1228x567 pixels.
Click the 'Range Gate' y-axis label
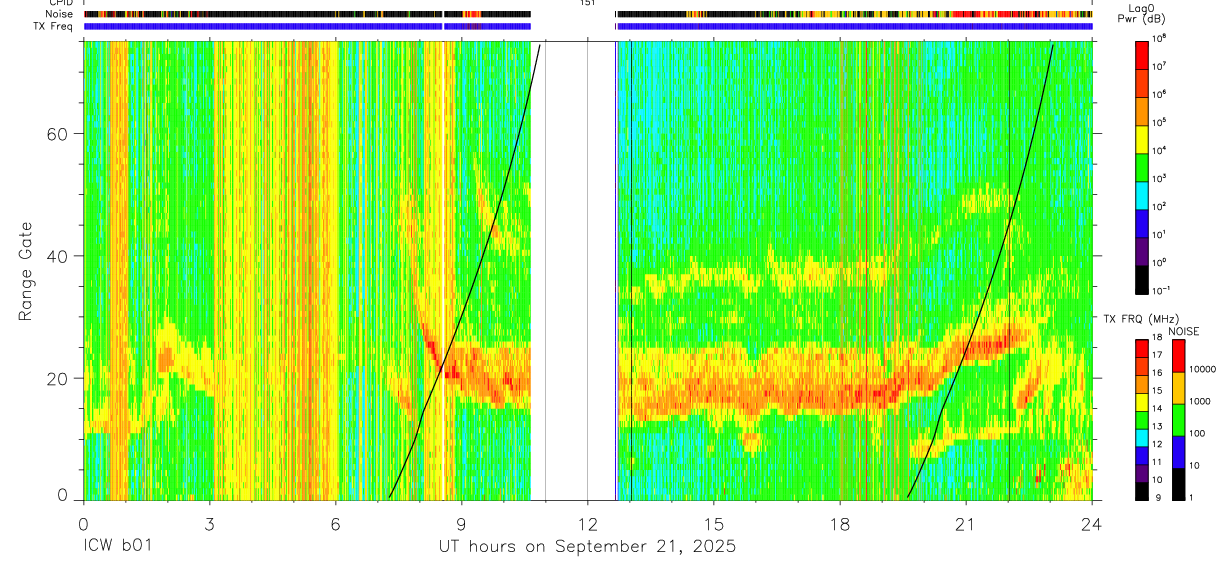click(x=25, y=271)
